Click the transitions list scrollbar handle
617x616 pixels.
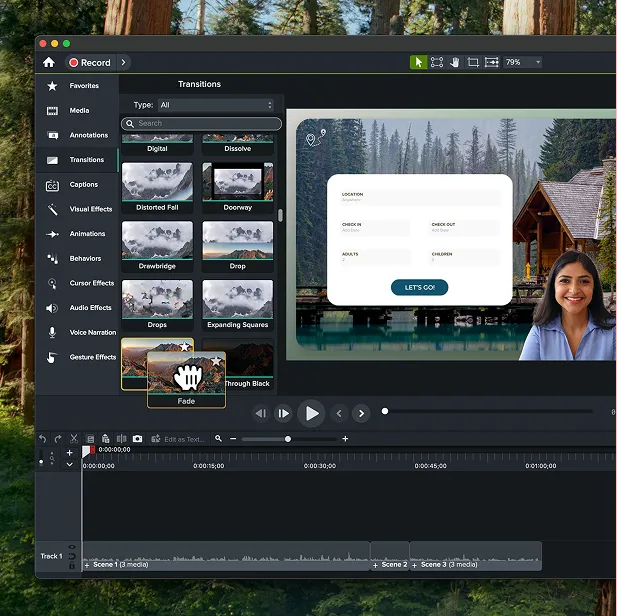tap(280, 215)
